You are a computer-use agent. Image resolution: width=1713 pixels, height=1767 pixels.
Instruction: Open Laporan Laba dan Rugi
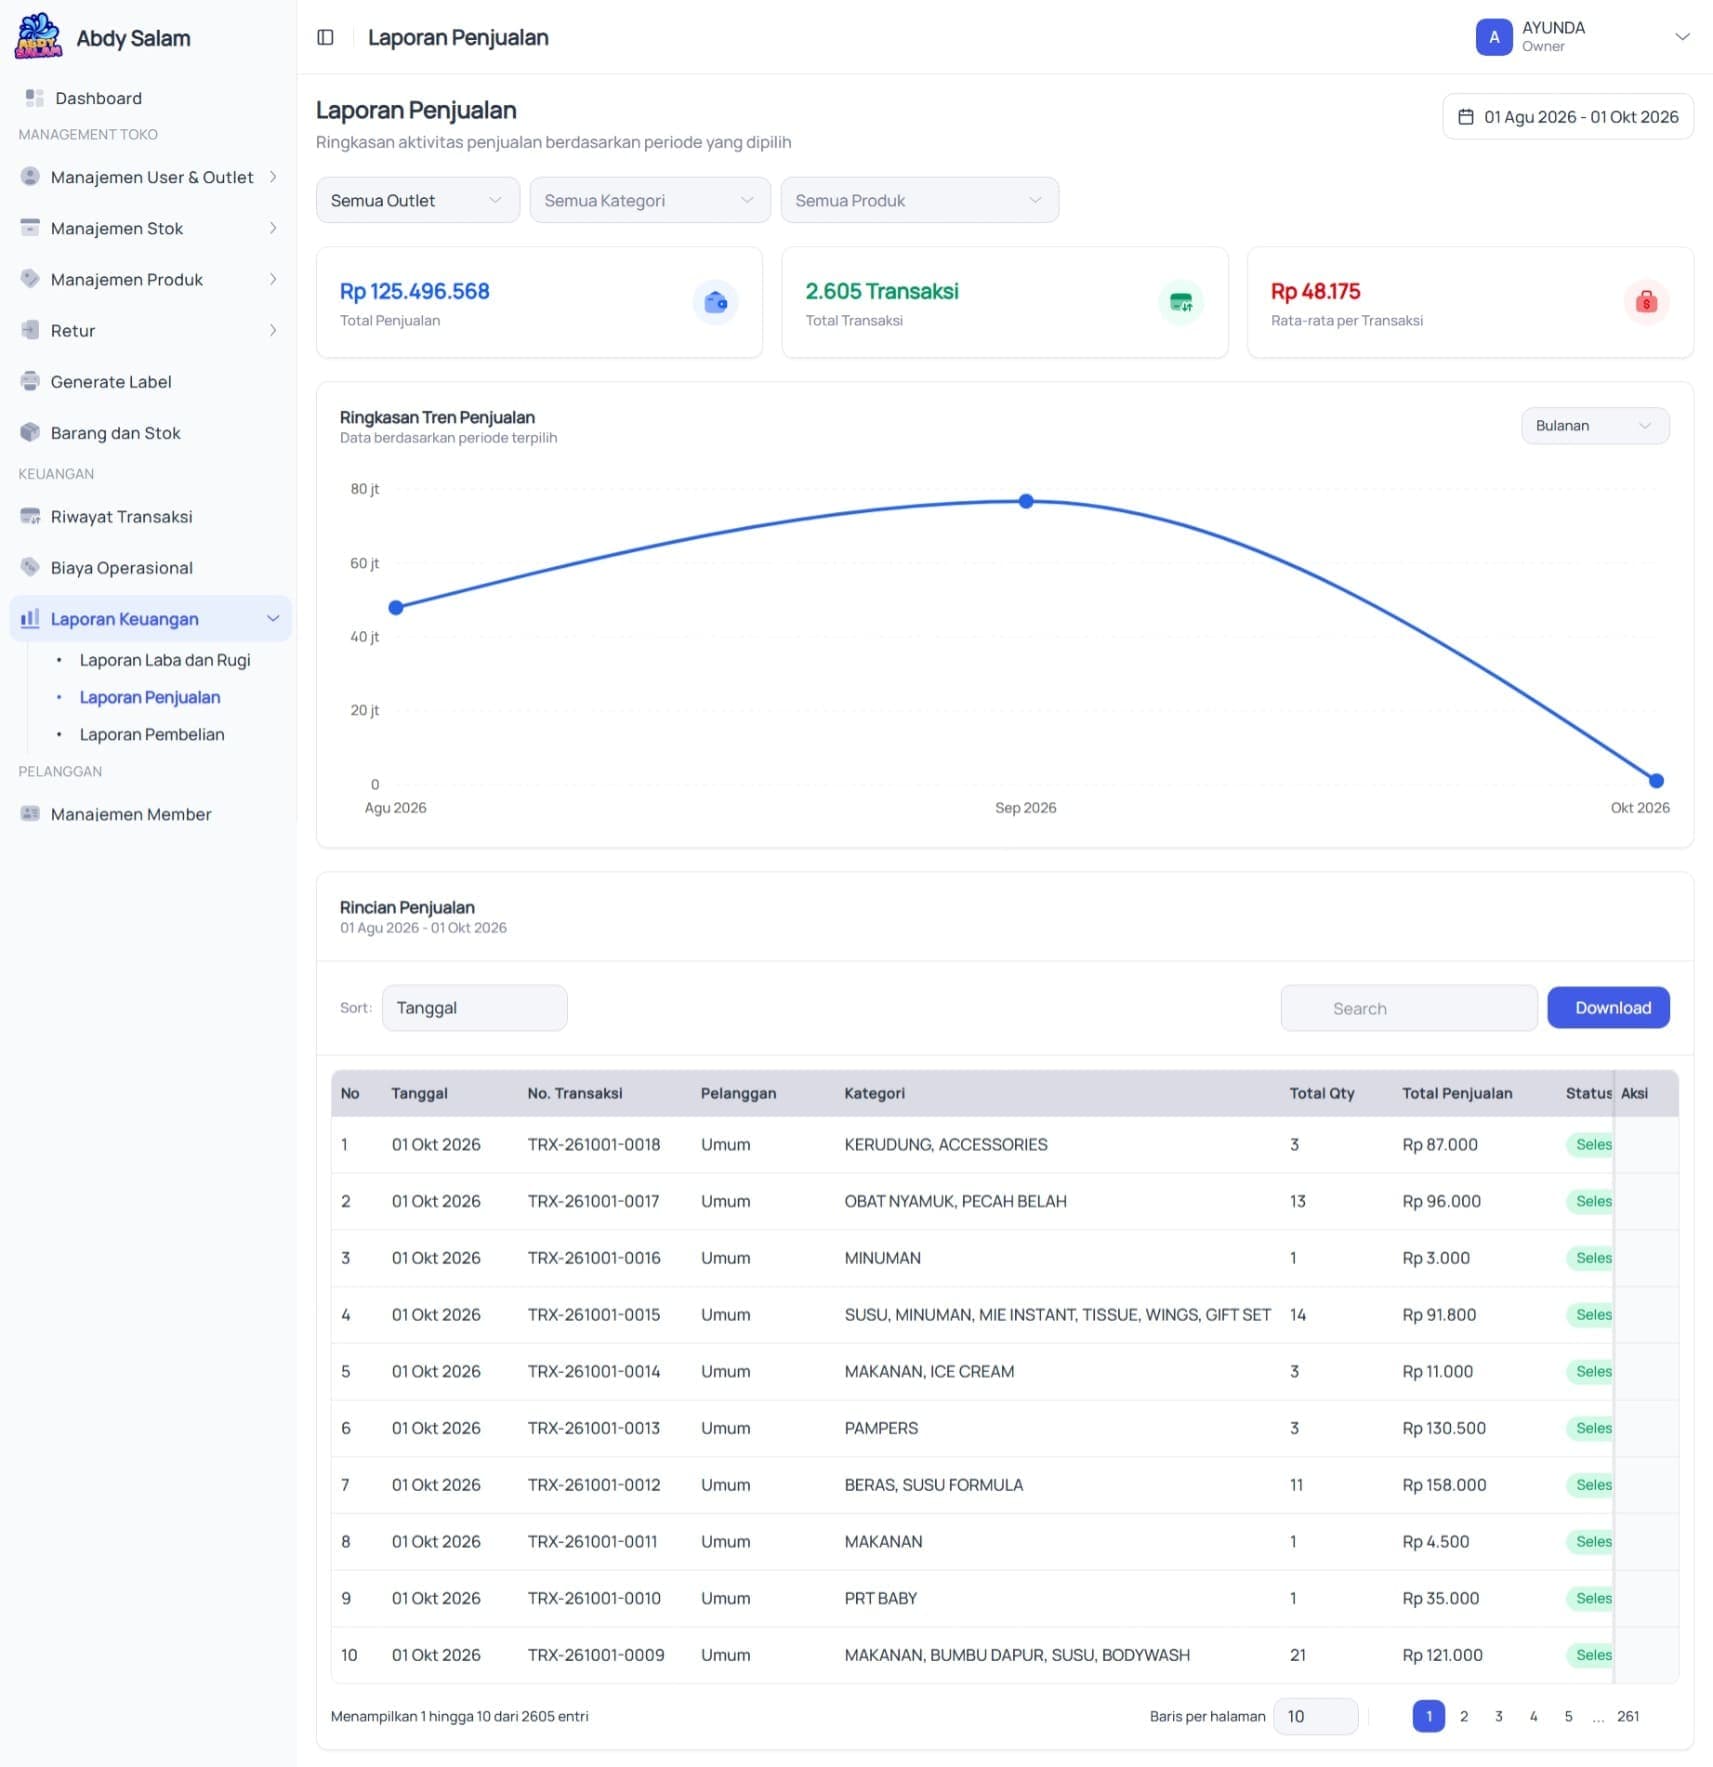pos(165,659)
